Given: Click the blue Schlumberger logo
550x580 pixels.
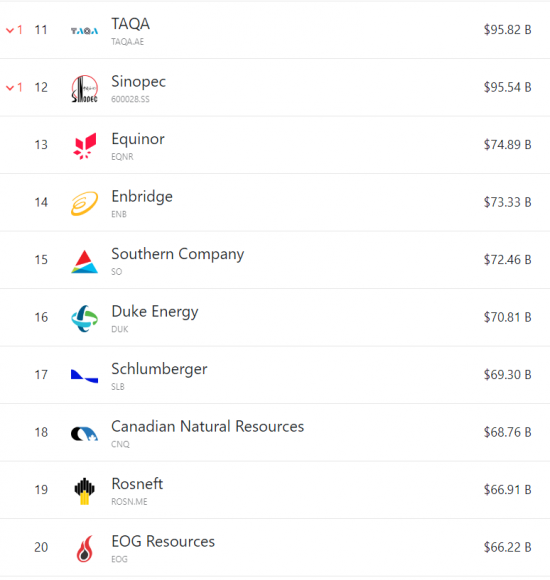Looking at the screenshot, I should pyautogui.click(x=84, y=375).
